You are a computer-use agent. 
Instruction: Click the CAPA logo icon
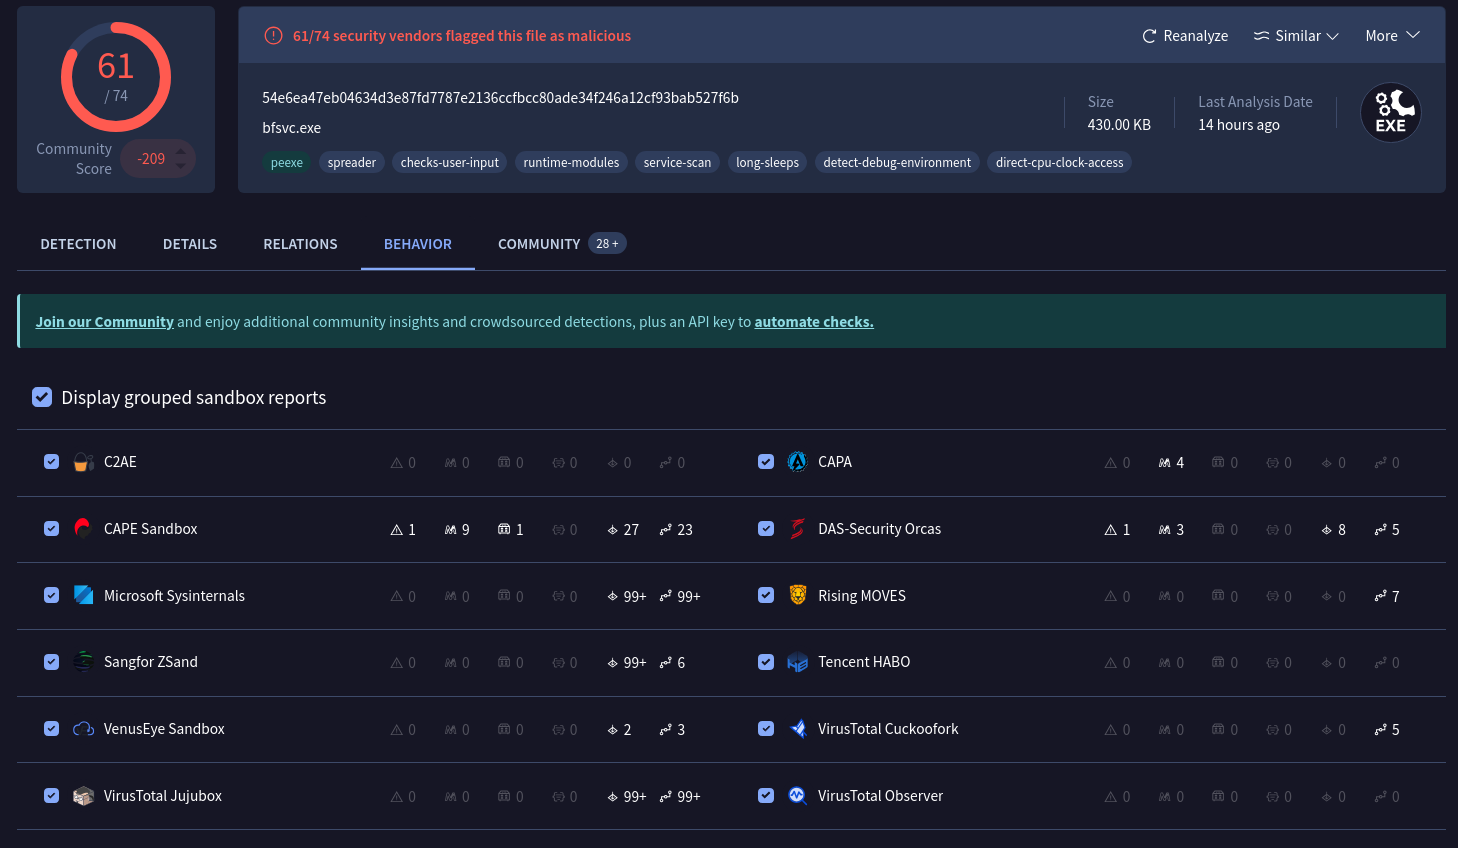pyautogui.click(x=797, y=462)
